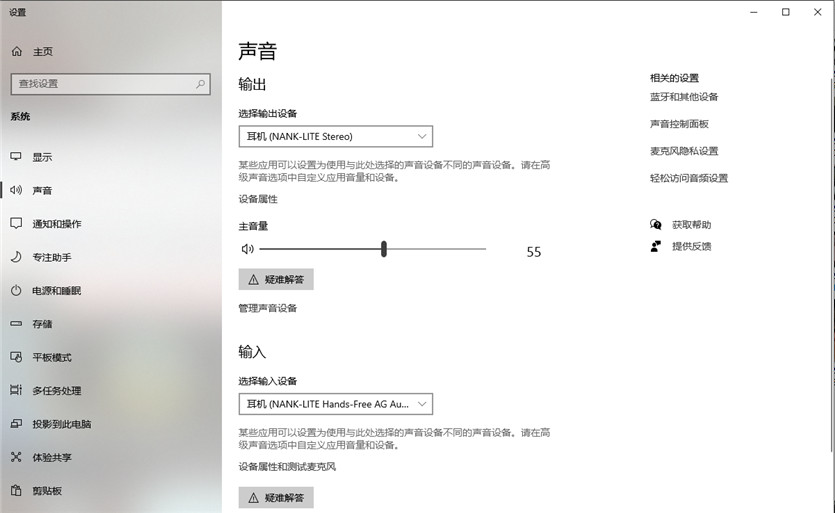Click chevron arrow of output device combo box
Viewport: 835px width, 513px height.
422,136
